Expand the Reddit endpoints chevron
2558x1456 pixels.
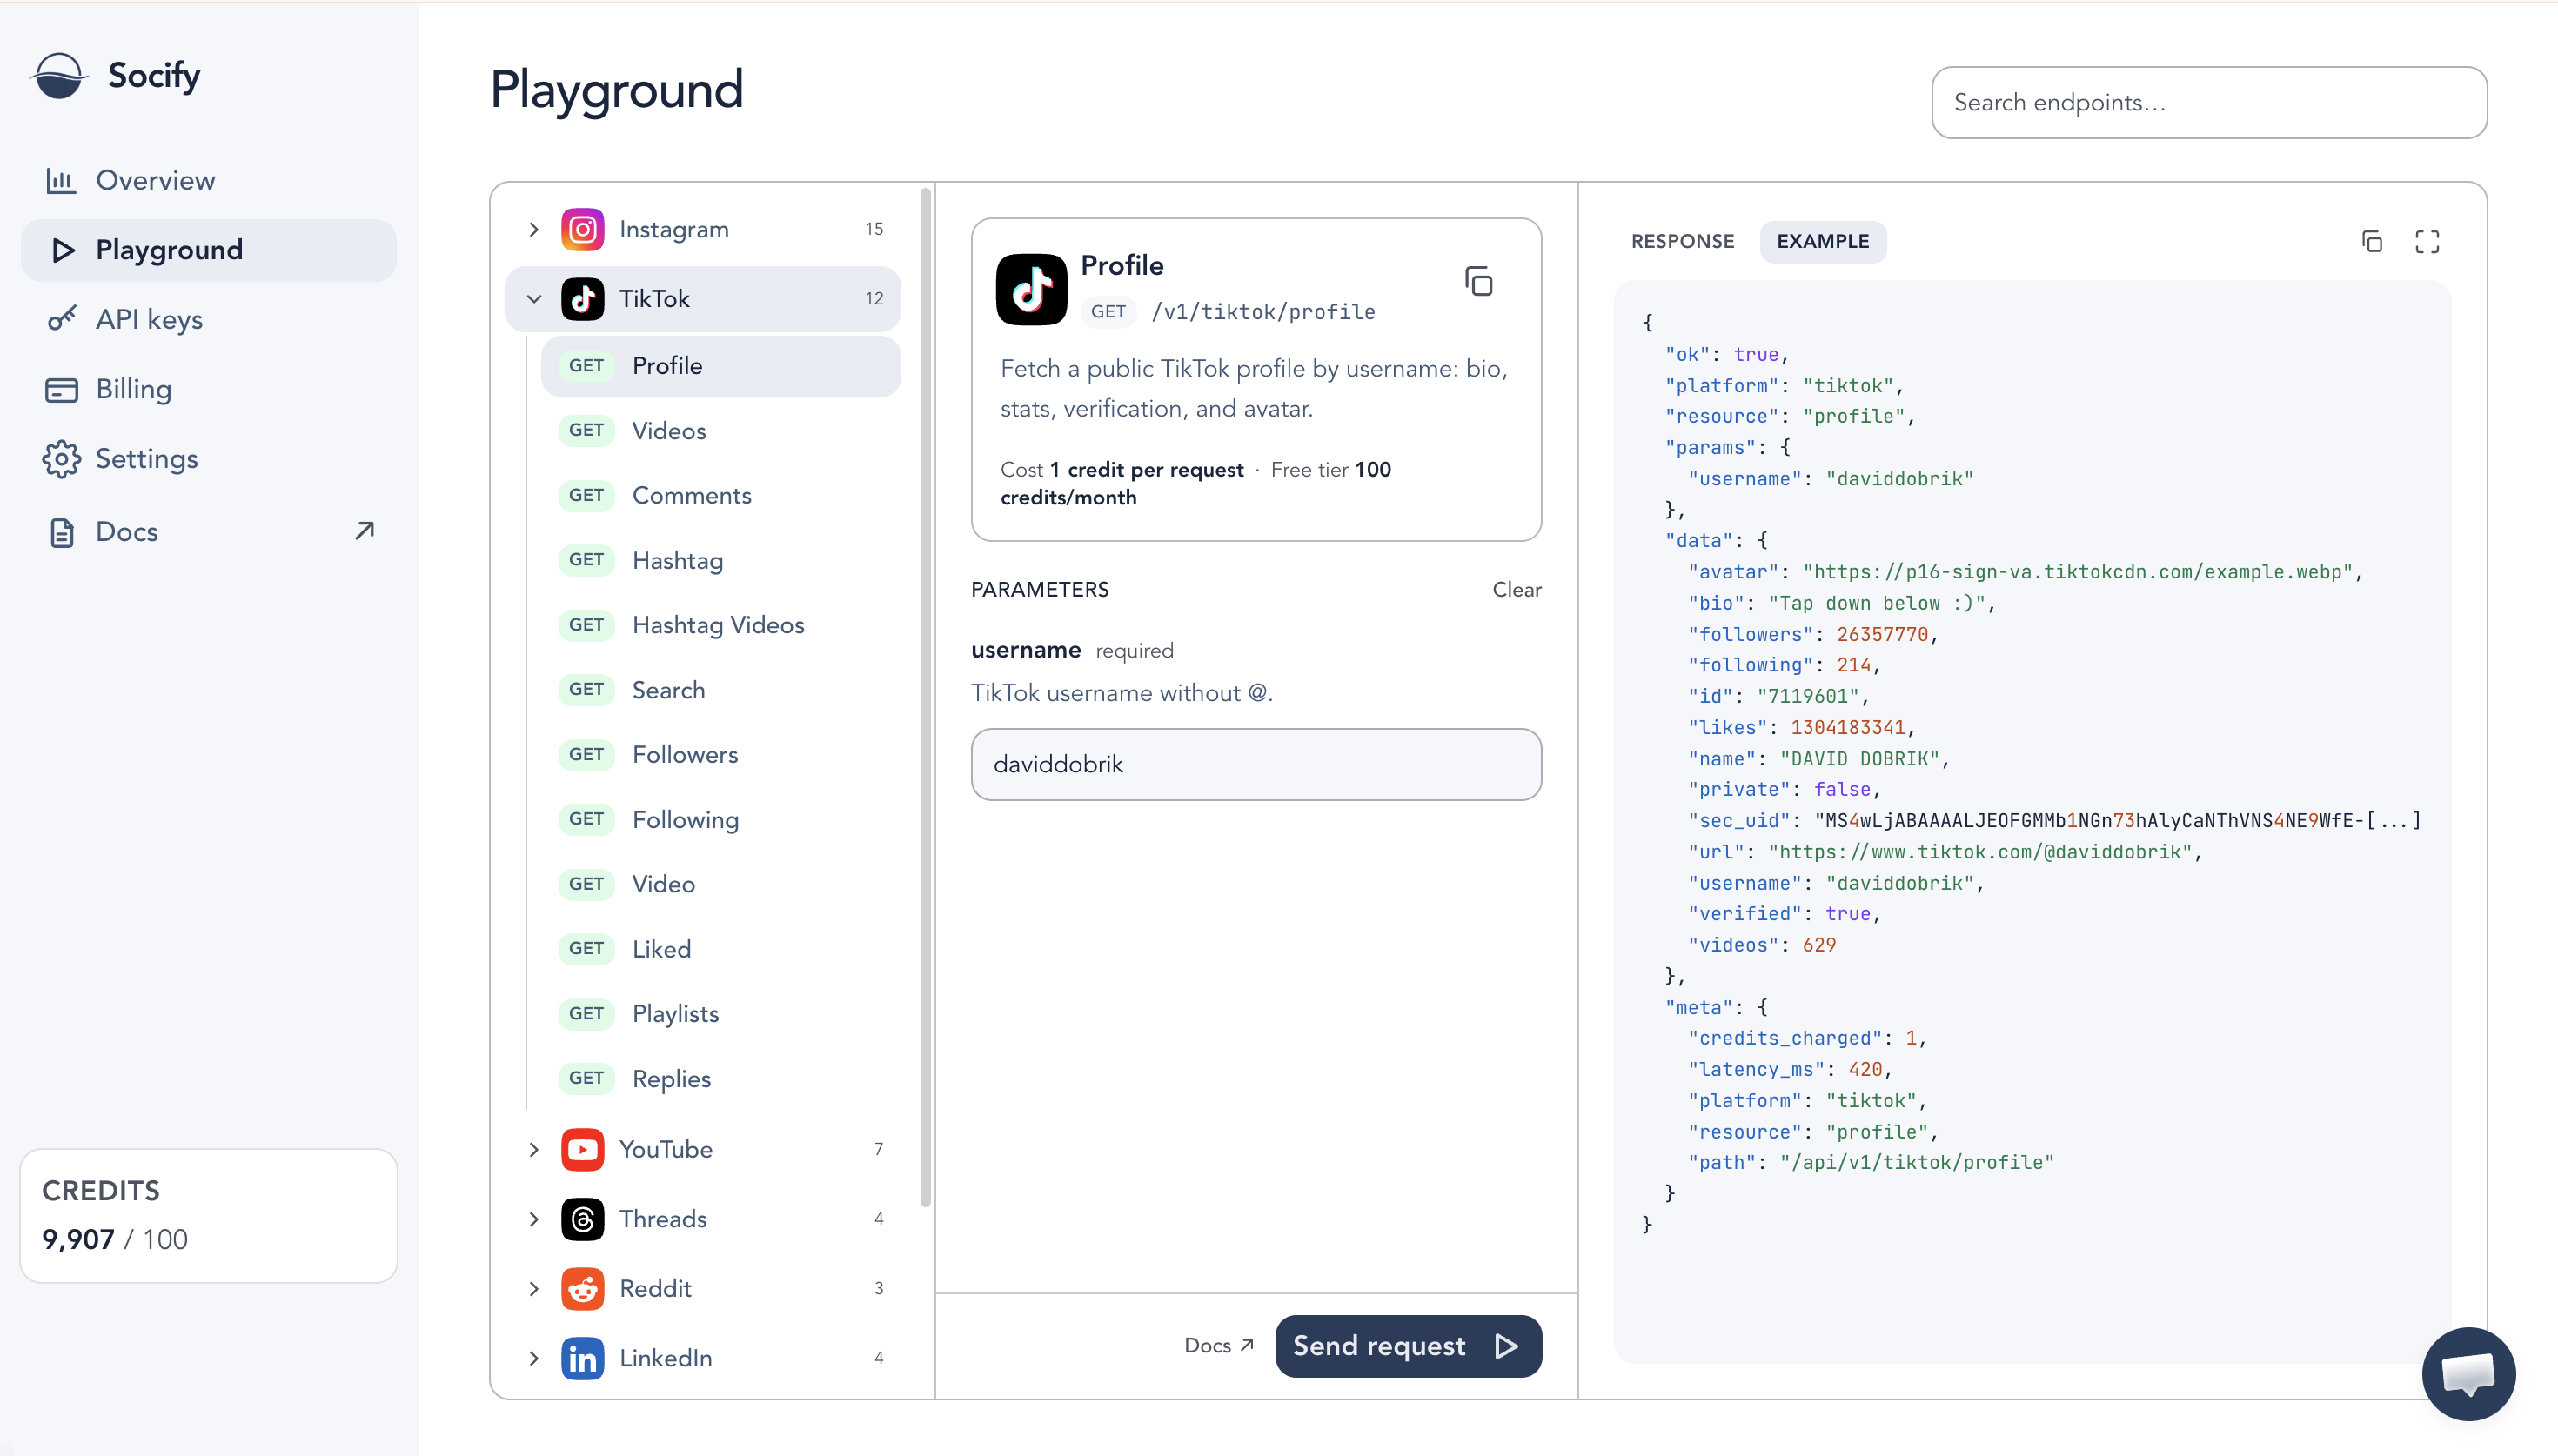point(534,1288)
